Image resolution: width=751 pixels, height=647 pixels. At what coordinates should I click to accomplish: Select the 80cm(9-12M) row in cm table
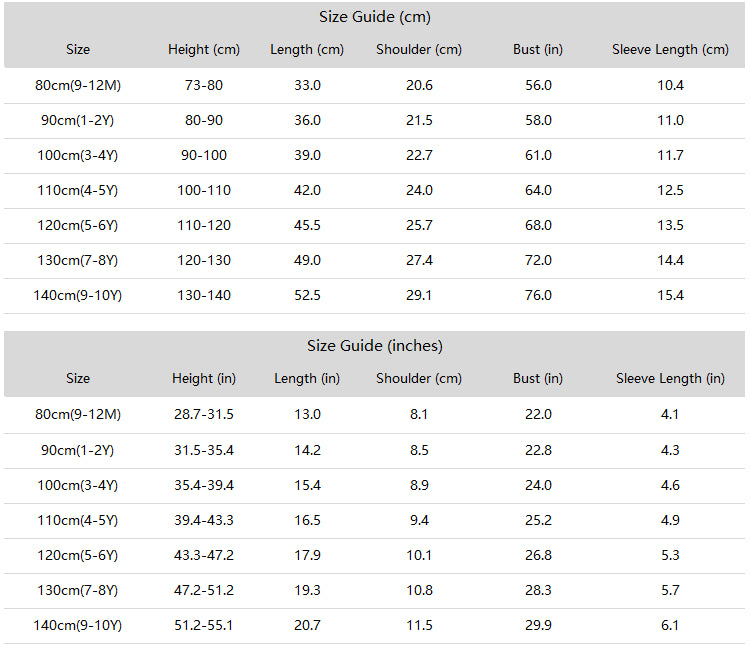click(x=375, y=86)
